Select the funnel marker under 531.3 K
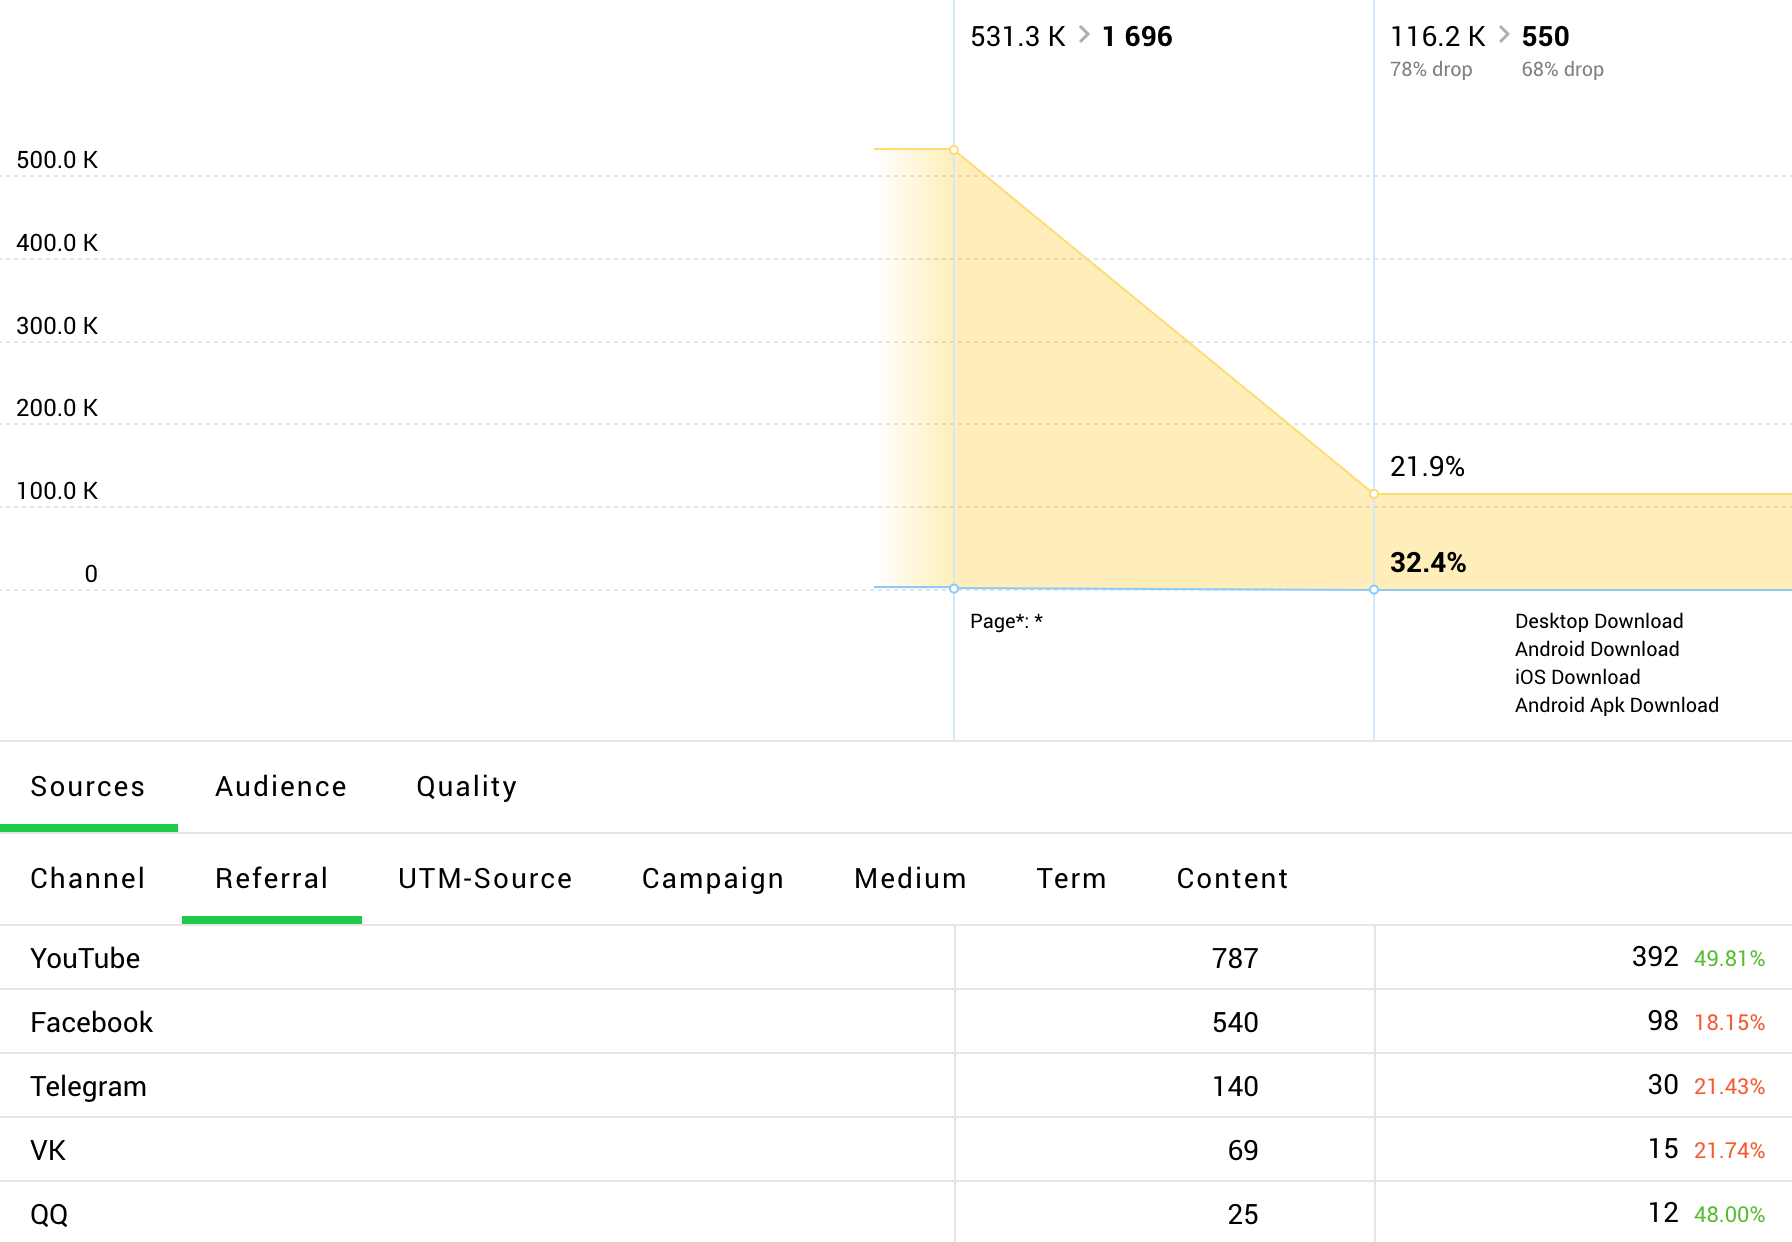This screenshot has height=1242, width=1792. [953, 148]
